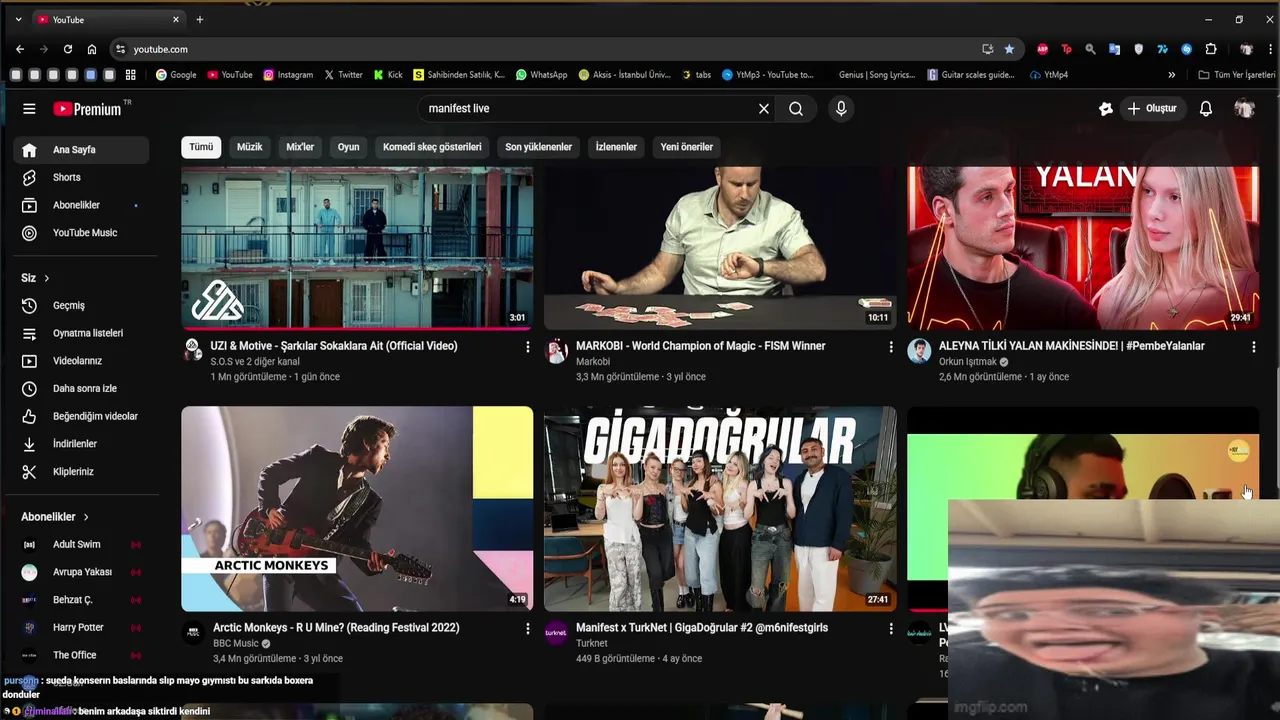Select the İzlenenler filter chip
The width and height of the screenshot is (1280, 720).
pyautogui.click(x=616, y=147)
